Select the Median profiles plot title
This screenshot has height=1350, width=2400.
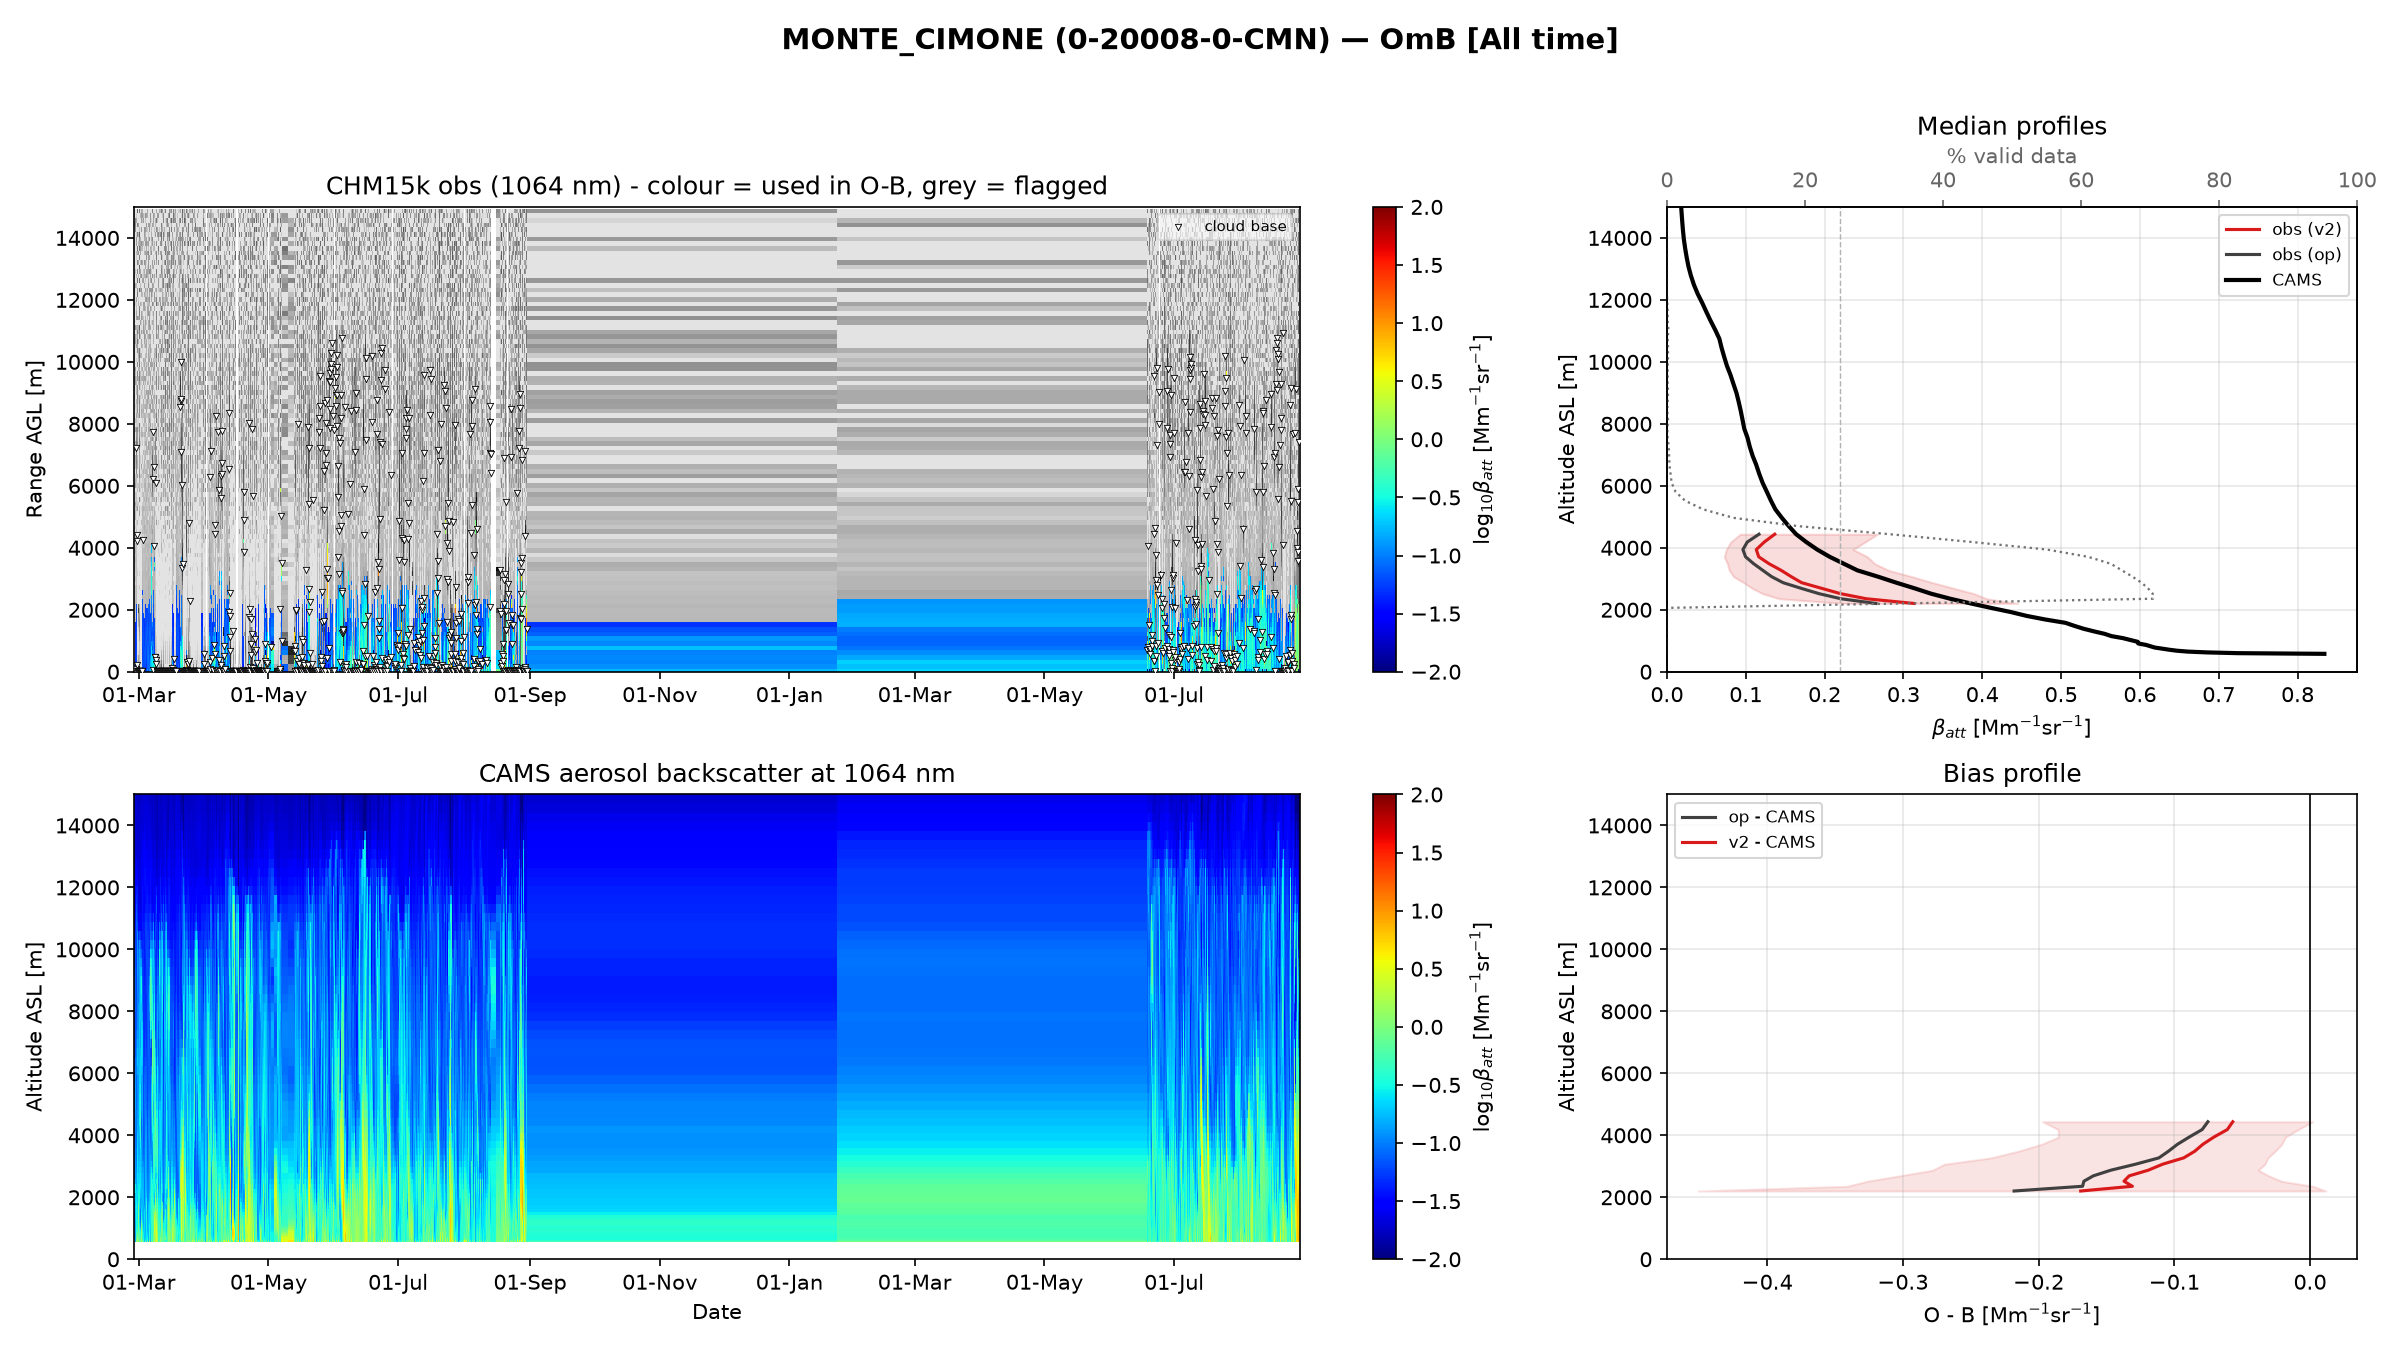click(2011, 126)
